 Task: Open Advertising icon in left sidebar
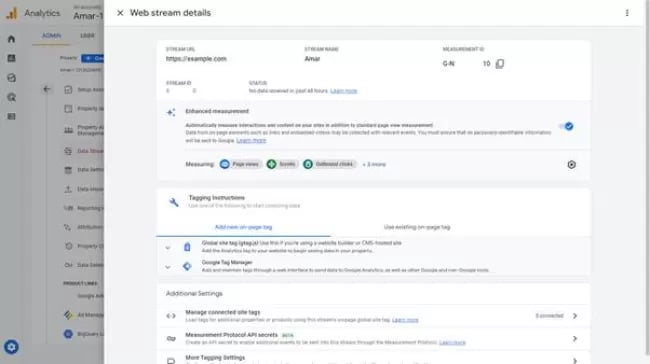(12, 97)
